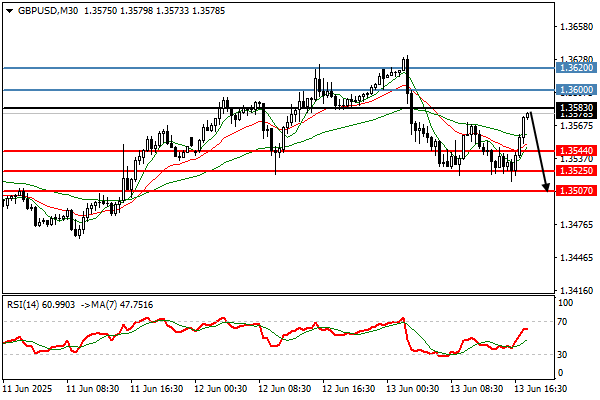Click the 1.36580 value on price axis
Viewport: 600px width, 400px height.
(x=573, y=28)
